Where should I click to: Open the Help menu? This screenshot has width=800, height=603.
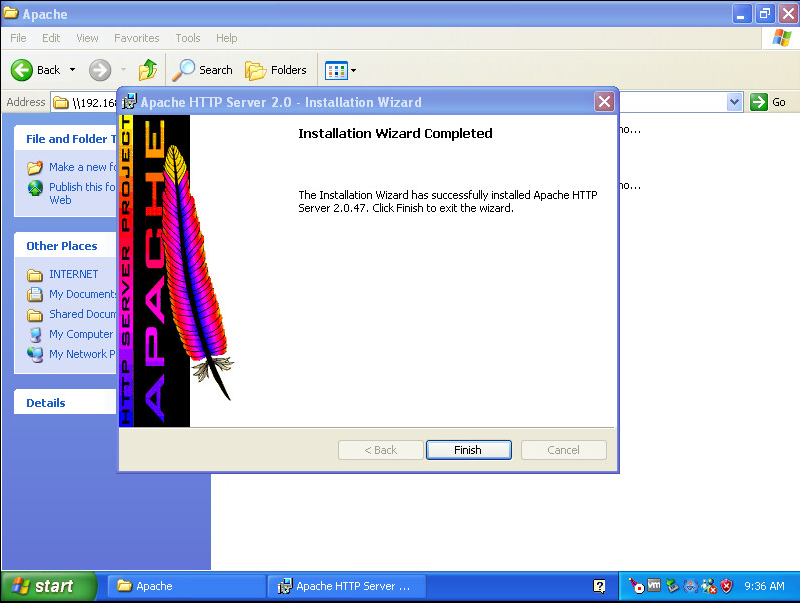pos(227,38)
